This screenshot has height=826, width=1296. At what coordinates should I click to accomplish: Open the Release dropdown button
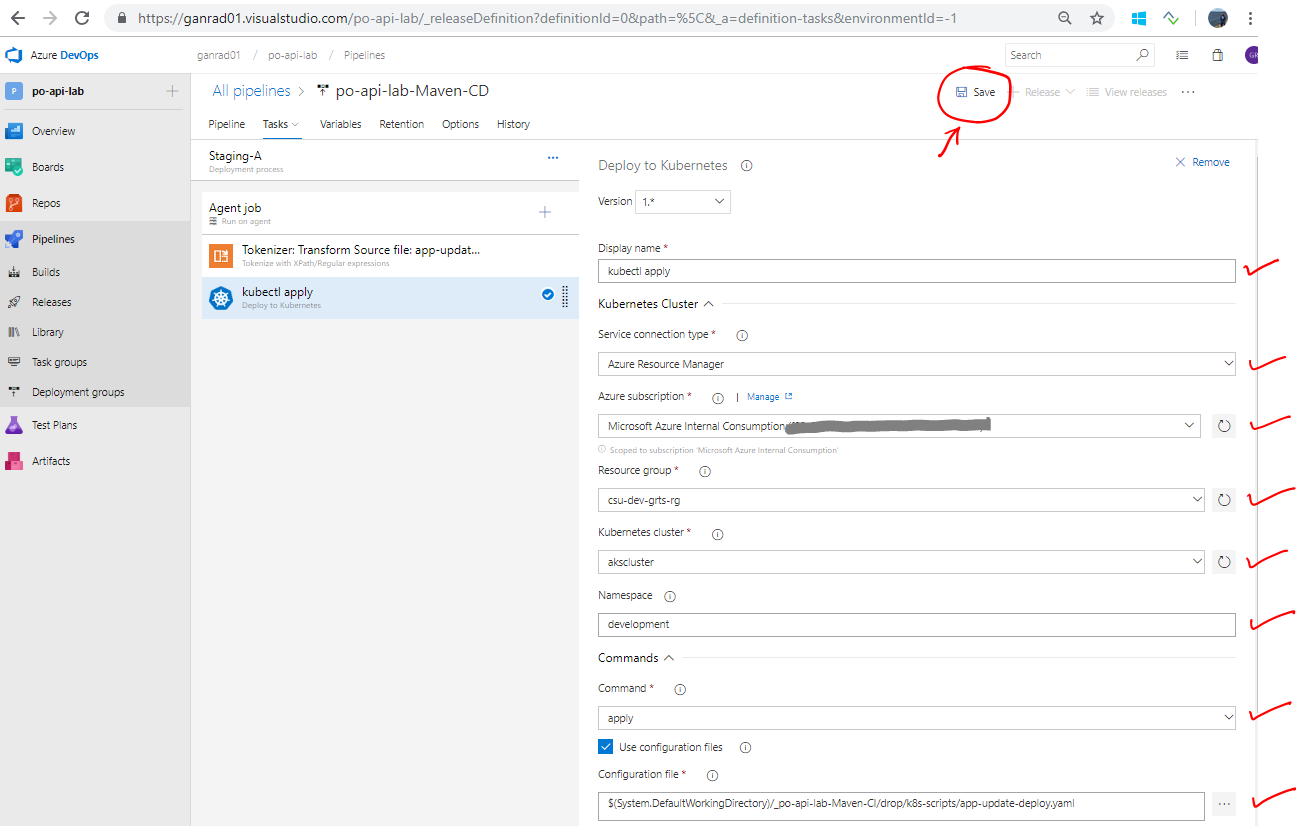point(1042,92)
